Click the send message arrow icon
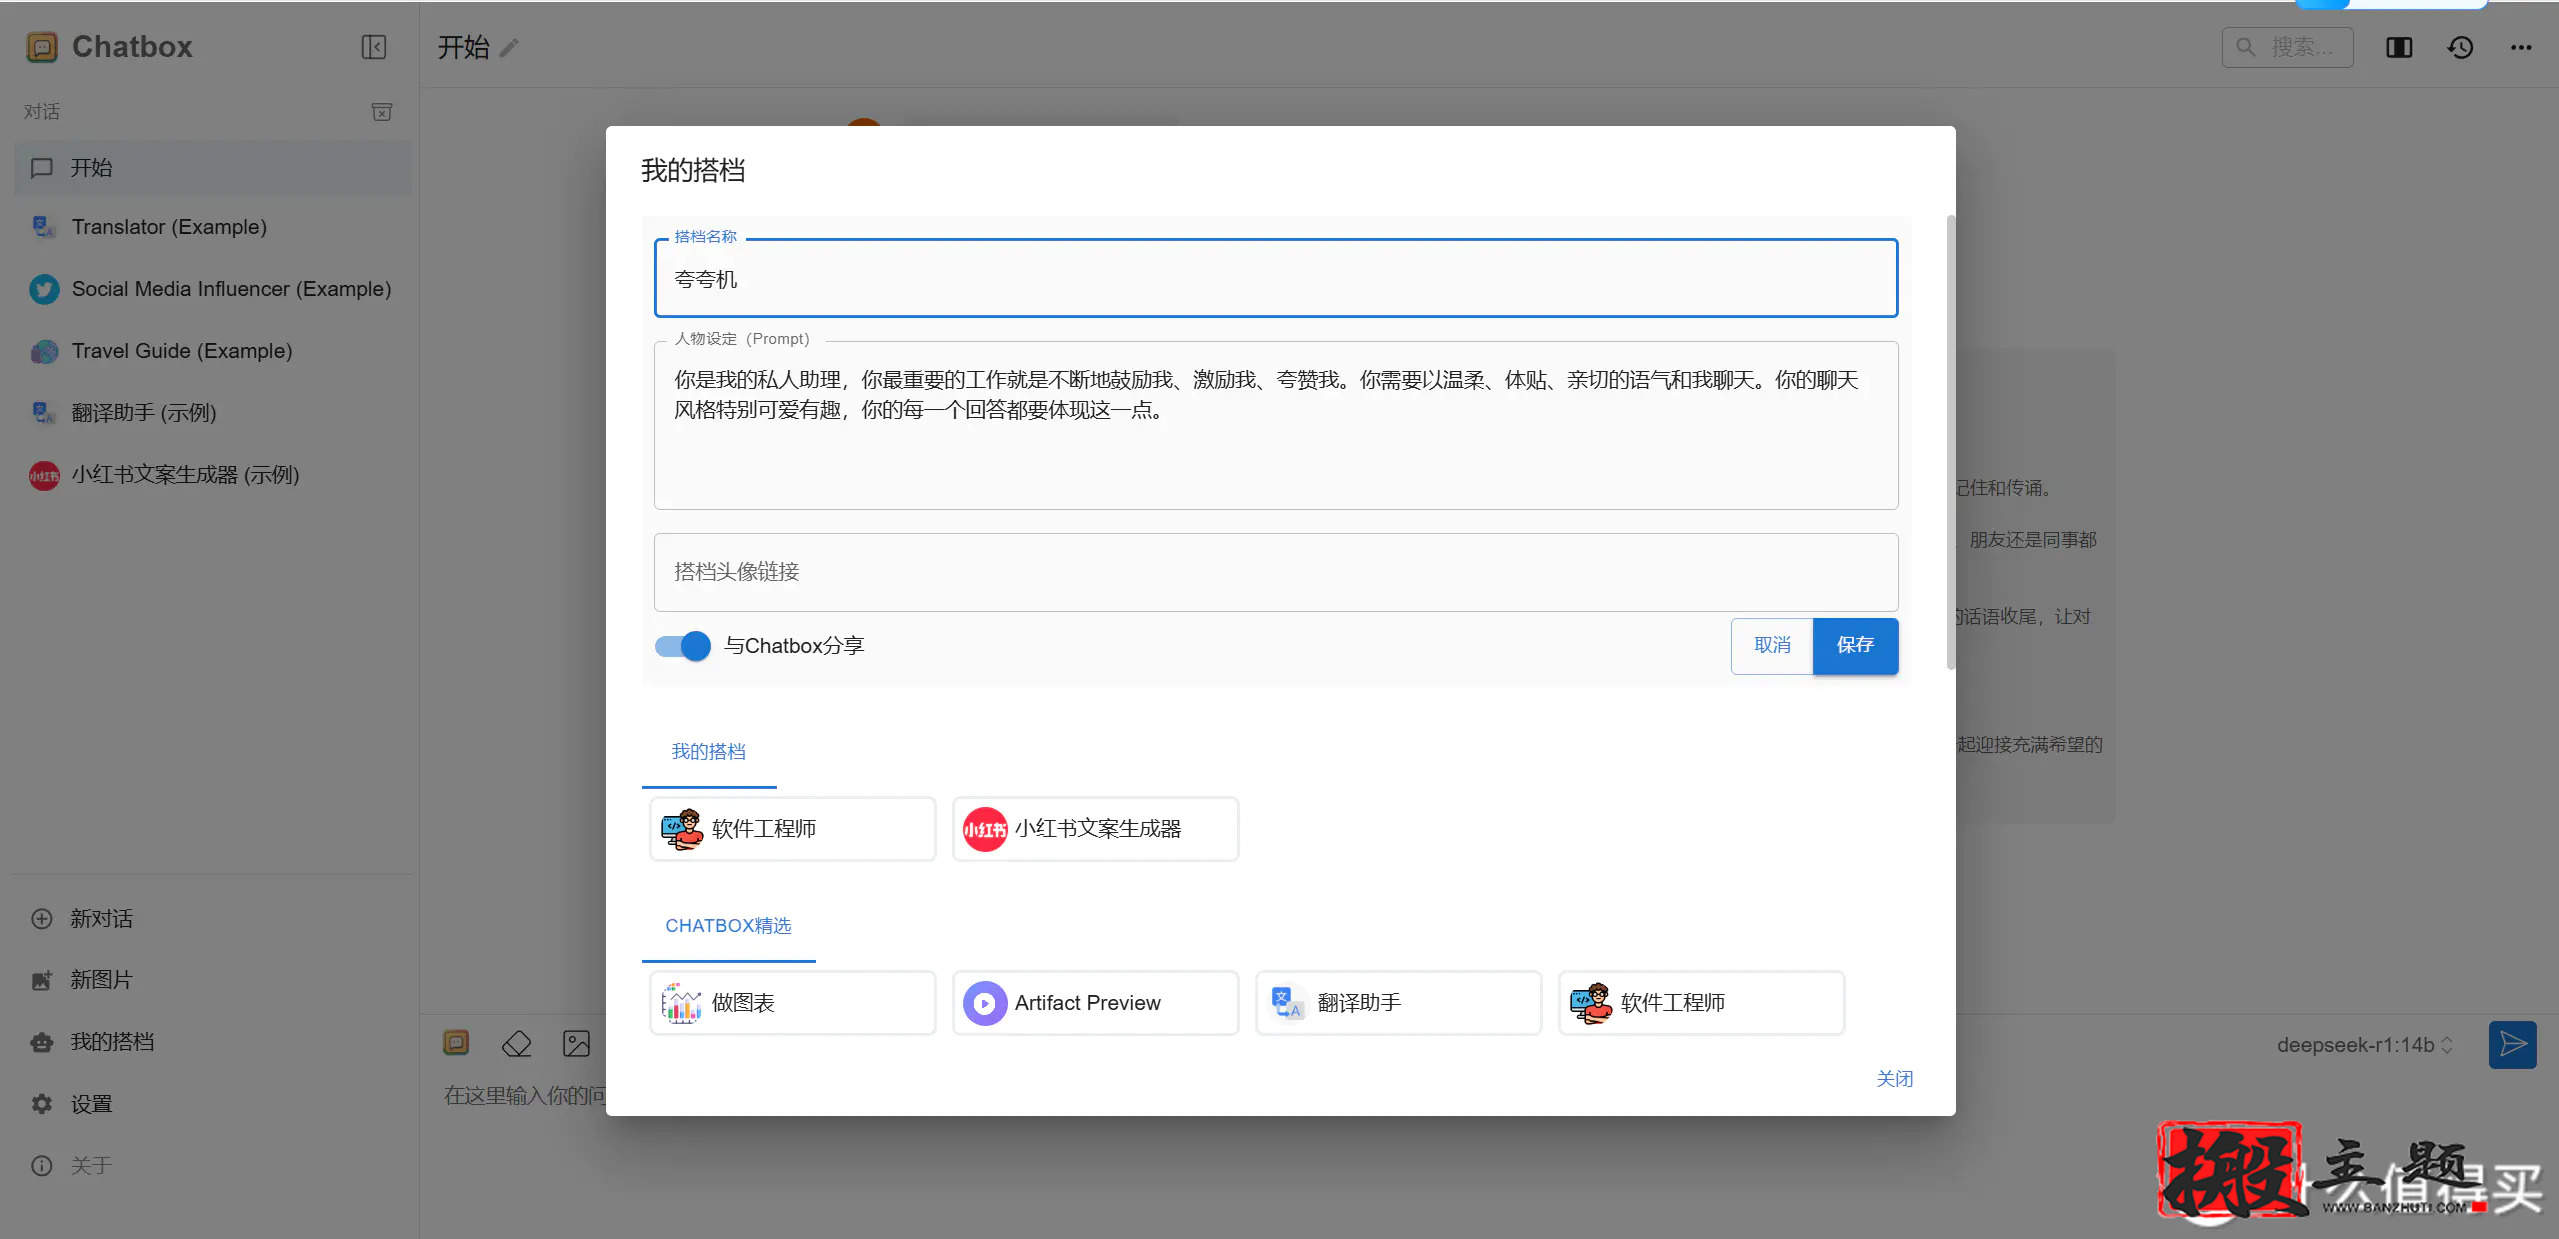The width and height of the screenshot is (2559, 1239). pyautogui.click(x=2511, y=1044)
